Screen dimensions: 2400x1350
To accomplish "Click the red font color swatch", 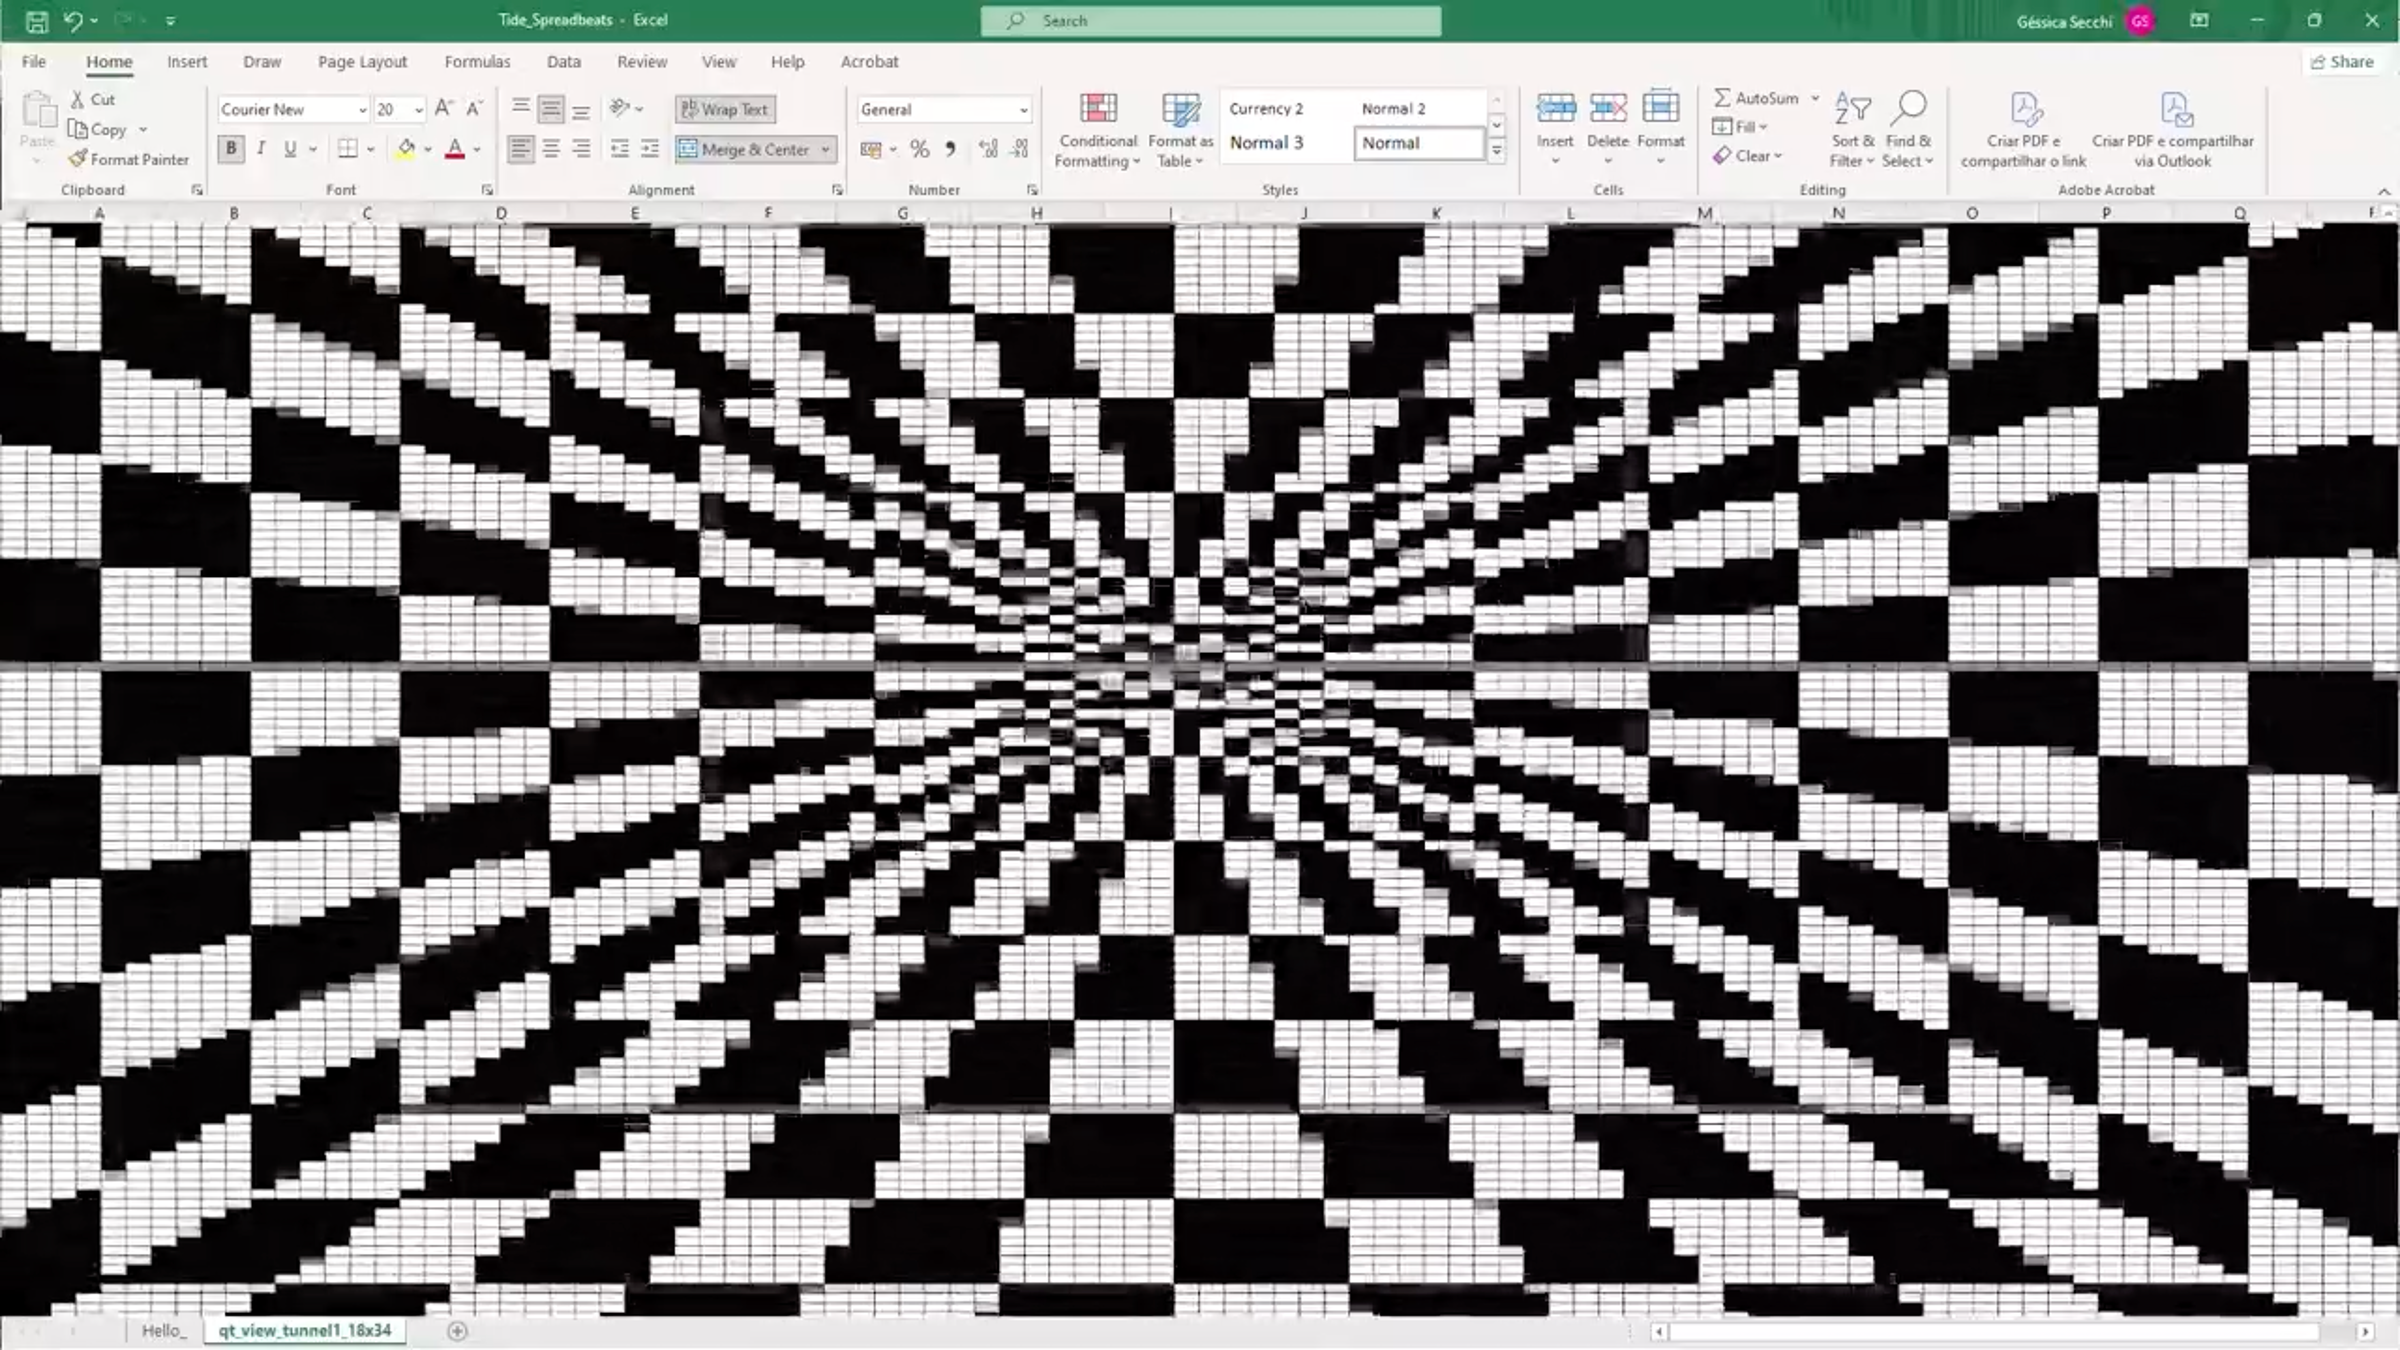I will tap(455, 150).
